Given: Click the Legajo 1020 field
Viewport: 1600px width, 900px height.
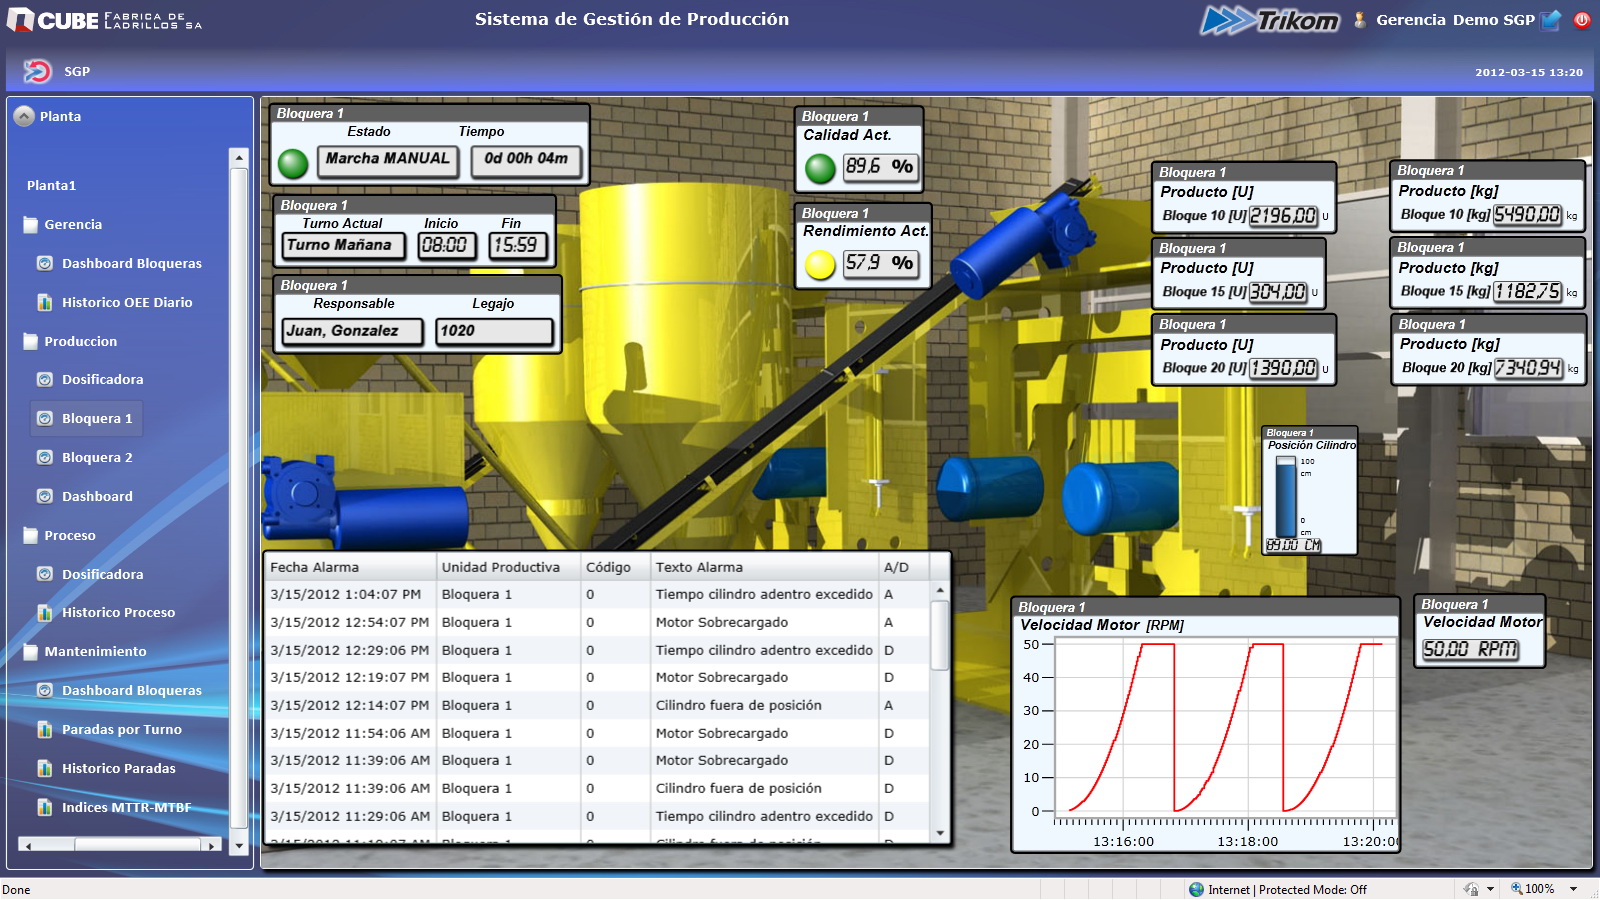Looking at the screenshot, I should point(494,331).
